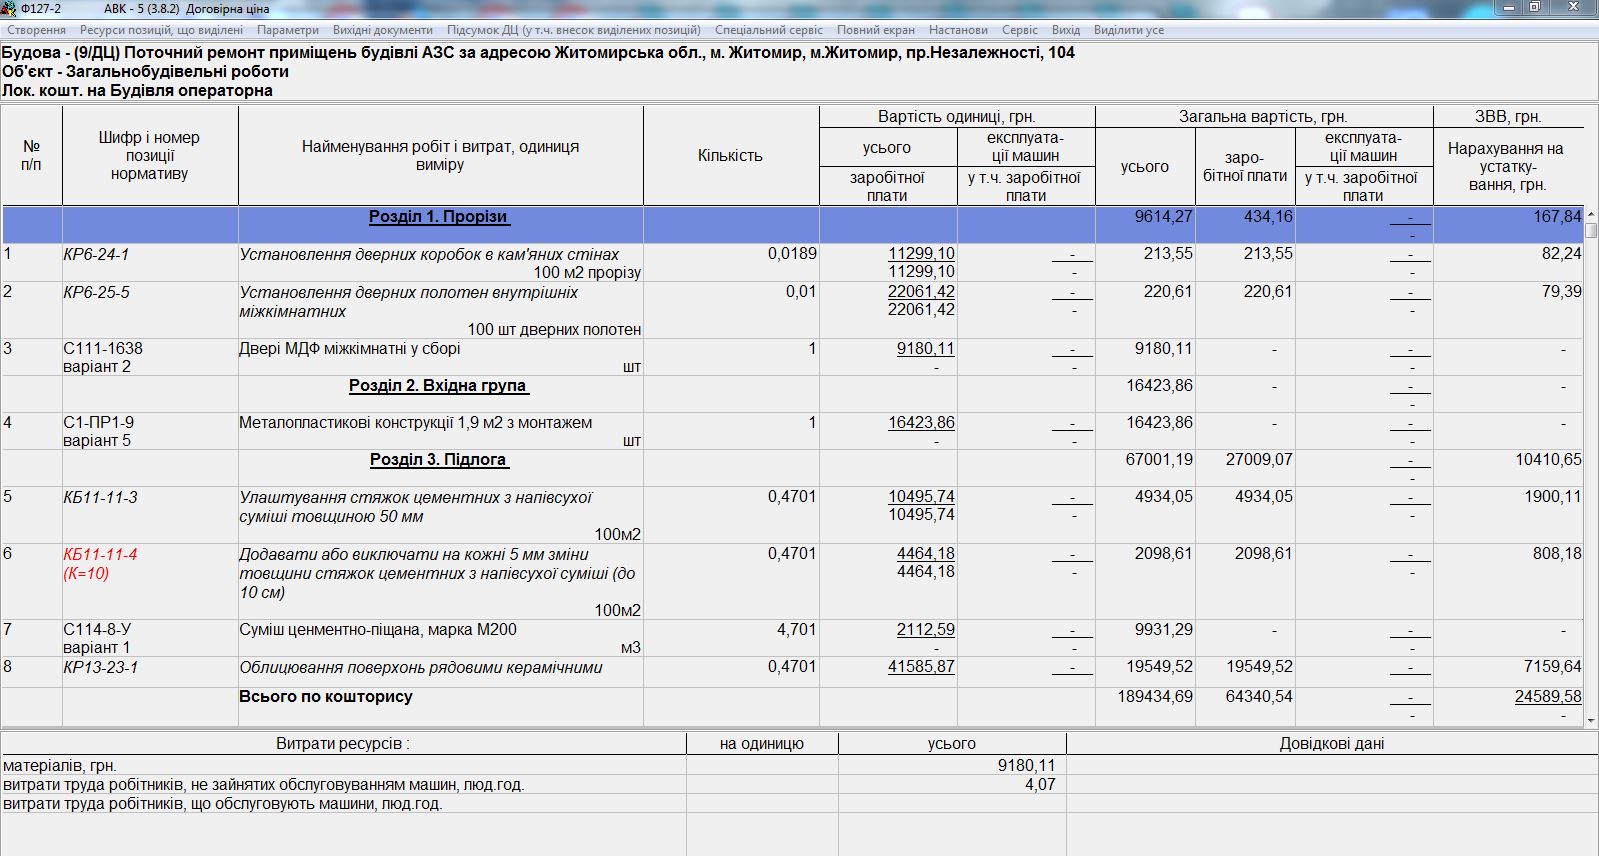Viewport: 1599px width, 856px height.
Task: Click the underlined total 24589,58
Action: (x=1548, y=696)
